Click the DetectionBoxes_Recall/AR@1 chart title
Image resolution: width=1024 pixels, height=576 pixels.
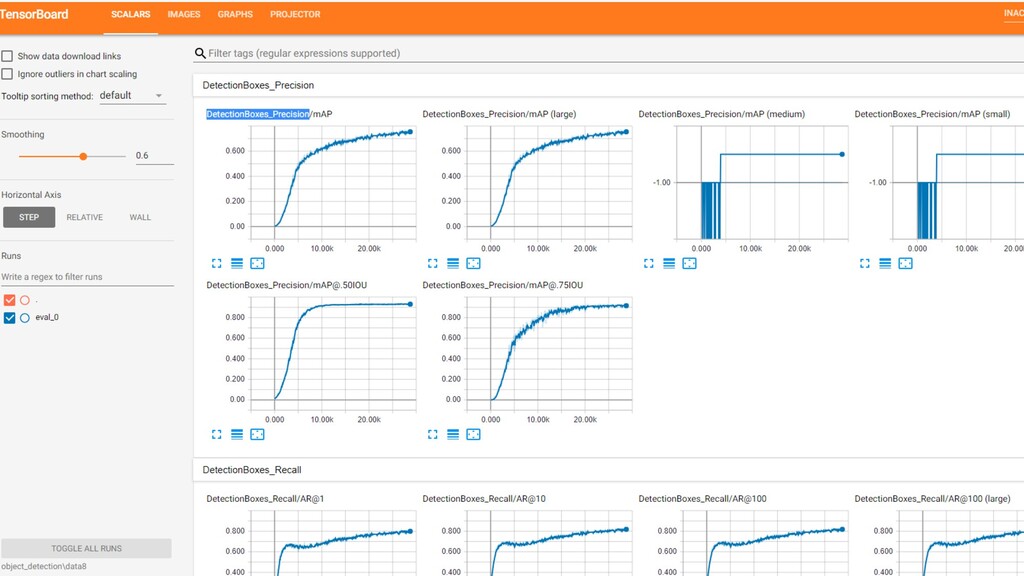tap(265, 499)
